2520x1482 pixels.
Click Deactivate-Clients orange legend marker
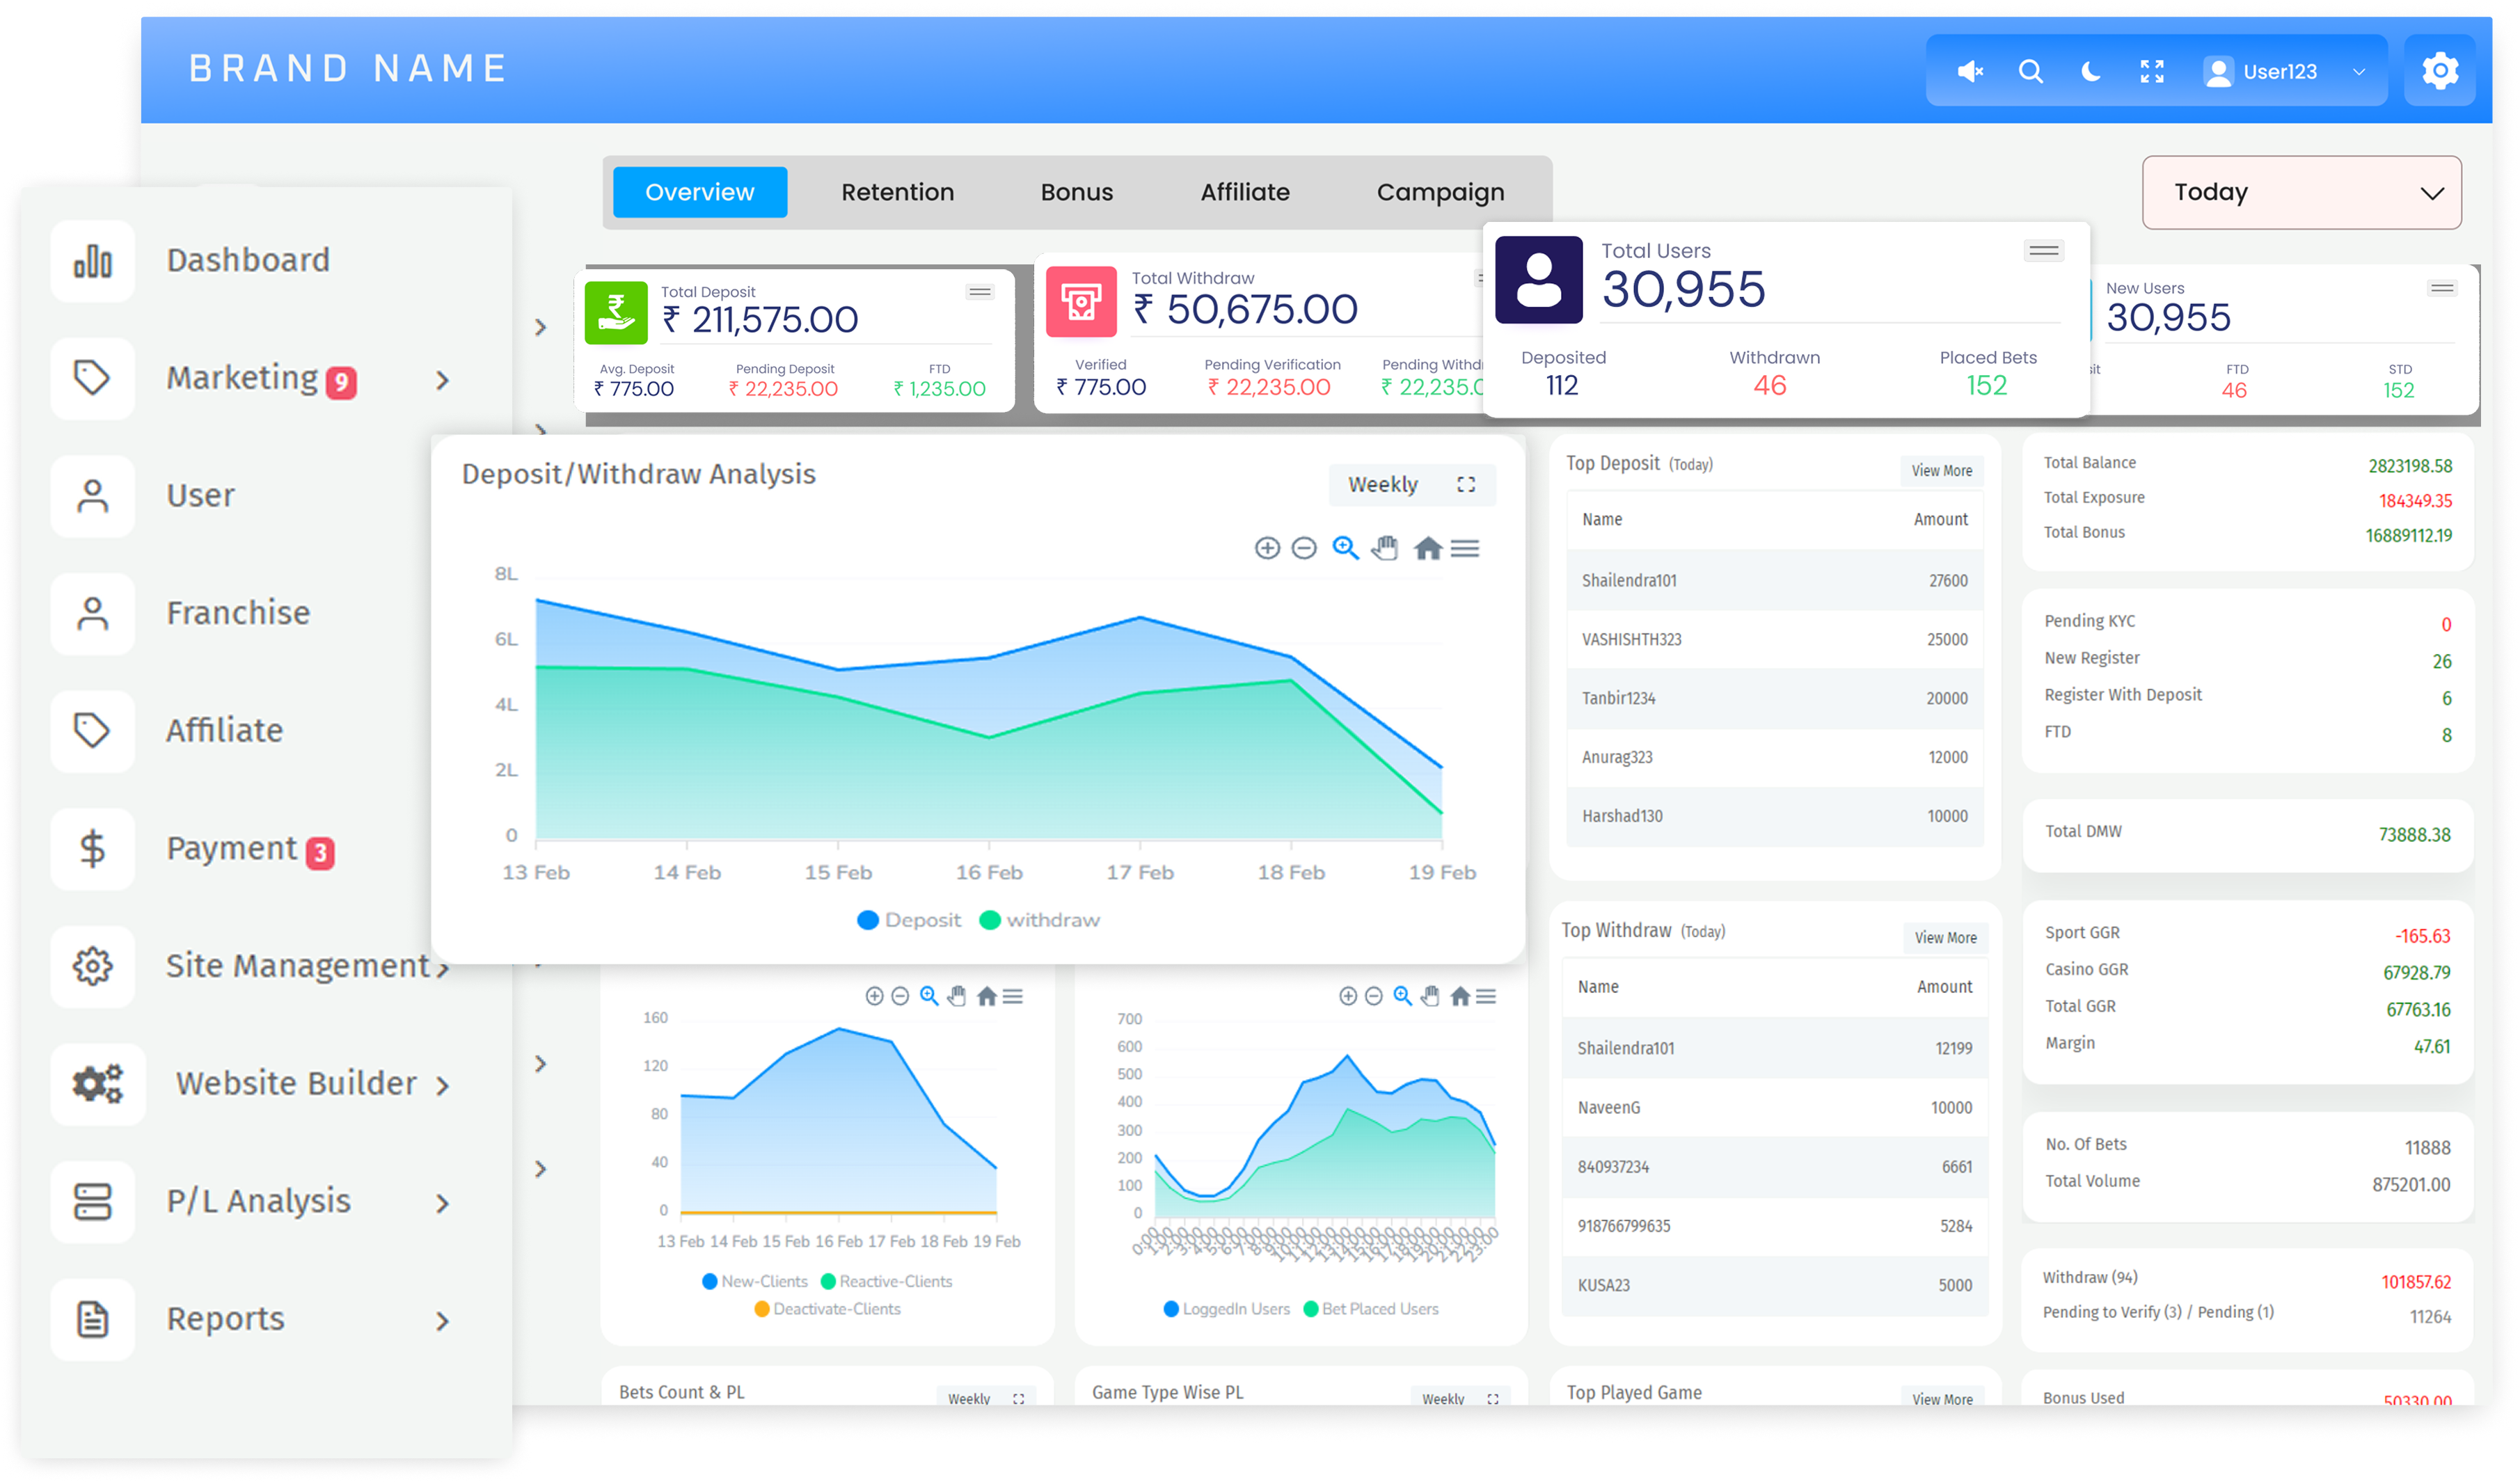[762, 1309]
